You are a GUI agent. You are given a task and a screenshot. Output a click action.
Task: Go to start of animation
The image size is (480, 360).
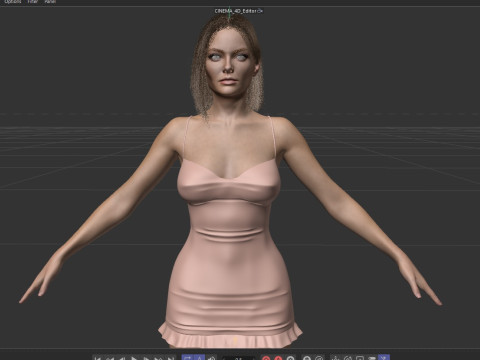[x=98, y=358]
